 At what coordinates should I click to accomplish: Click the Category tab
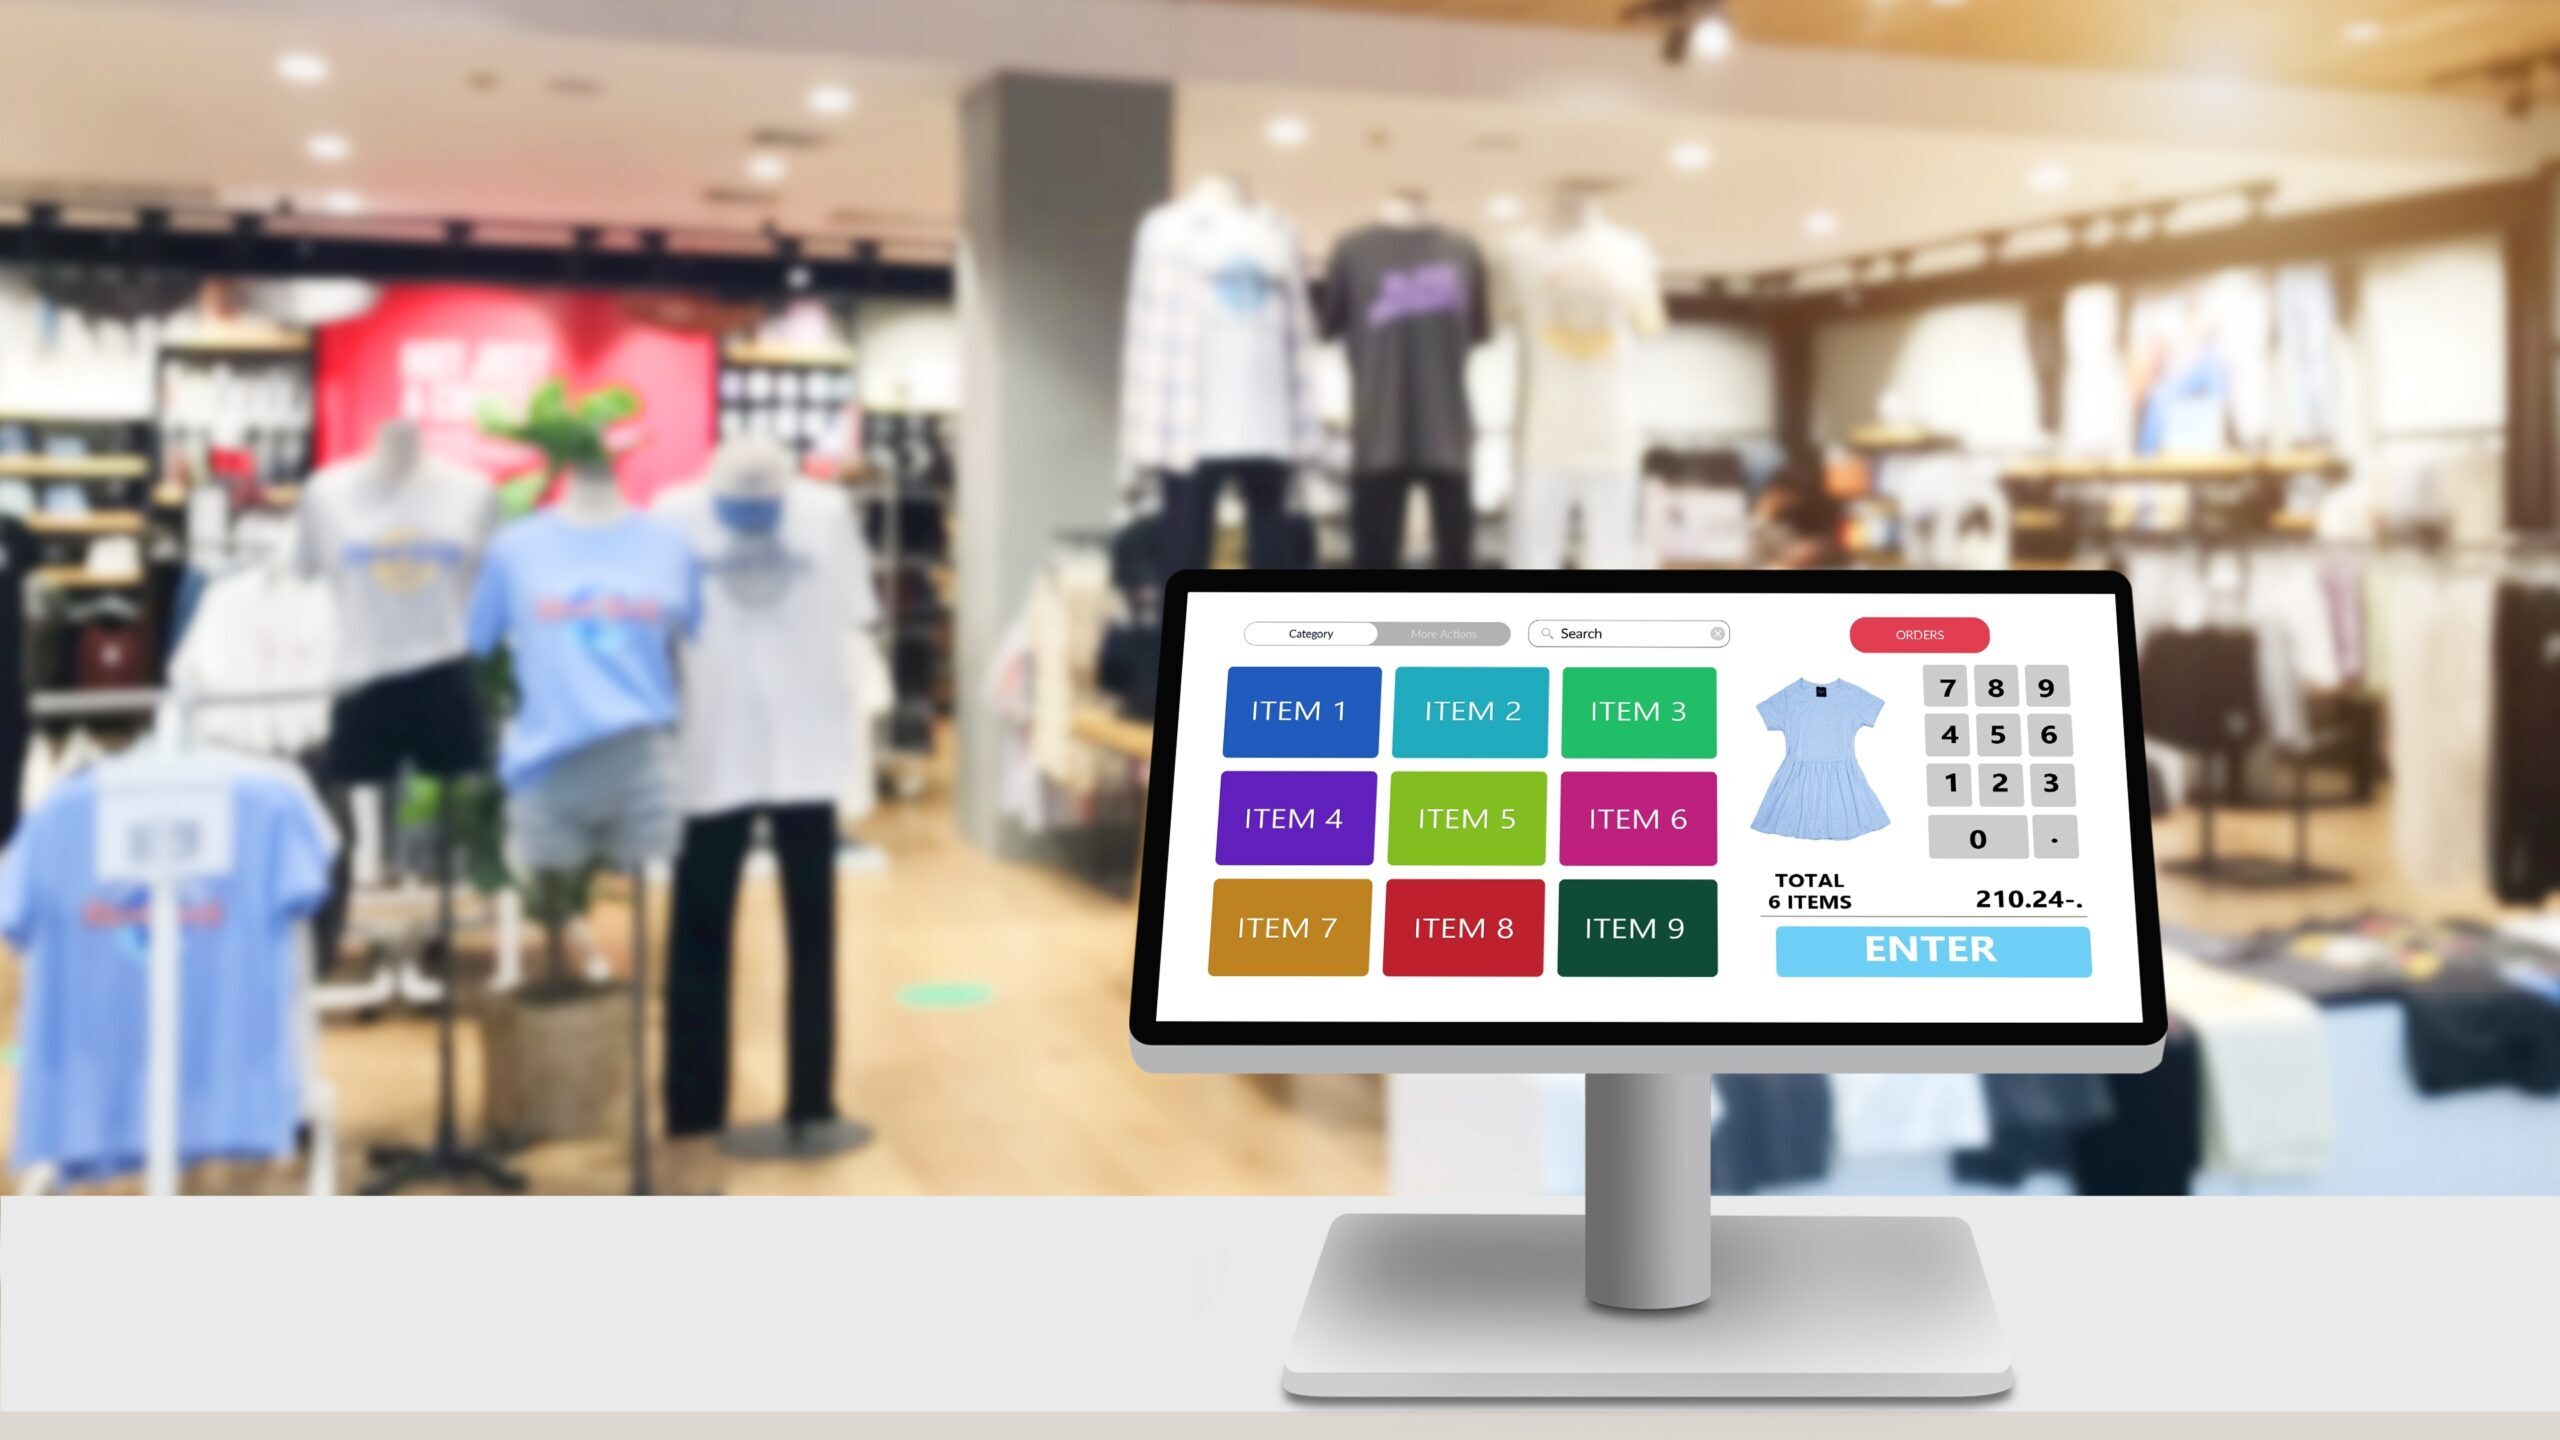pyautogui.click(x=1310, y=635)
